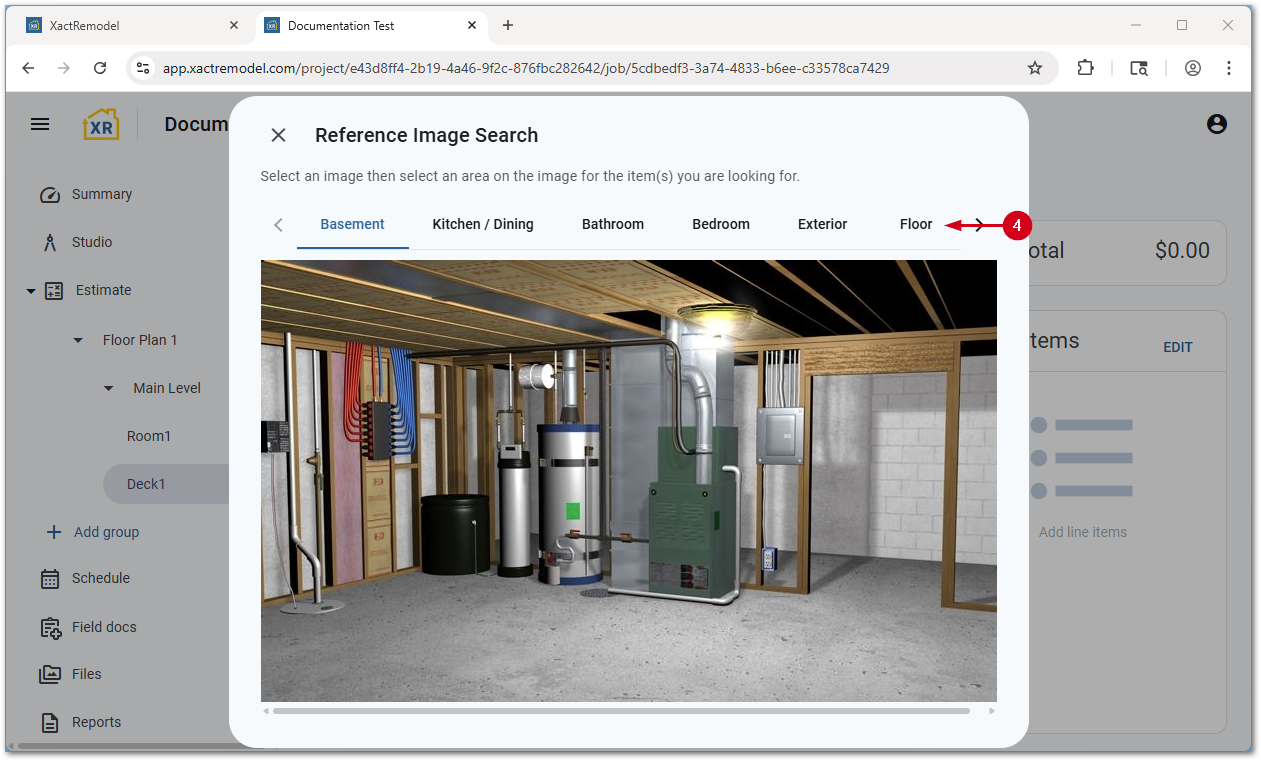The height and width of the screenshot is (761, 1261).
Task: Open Studio from the sidebar
Action: coord(49,242)
